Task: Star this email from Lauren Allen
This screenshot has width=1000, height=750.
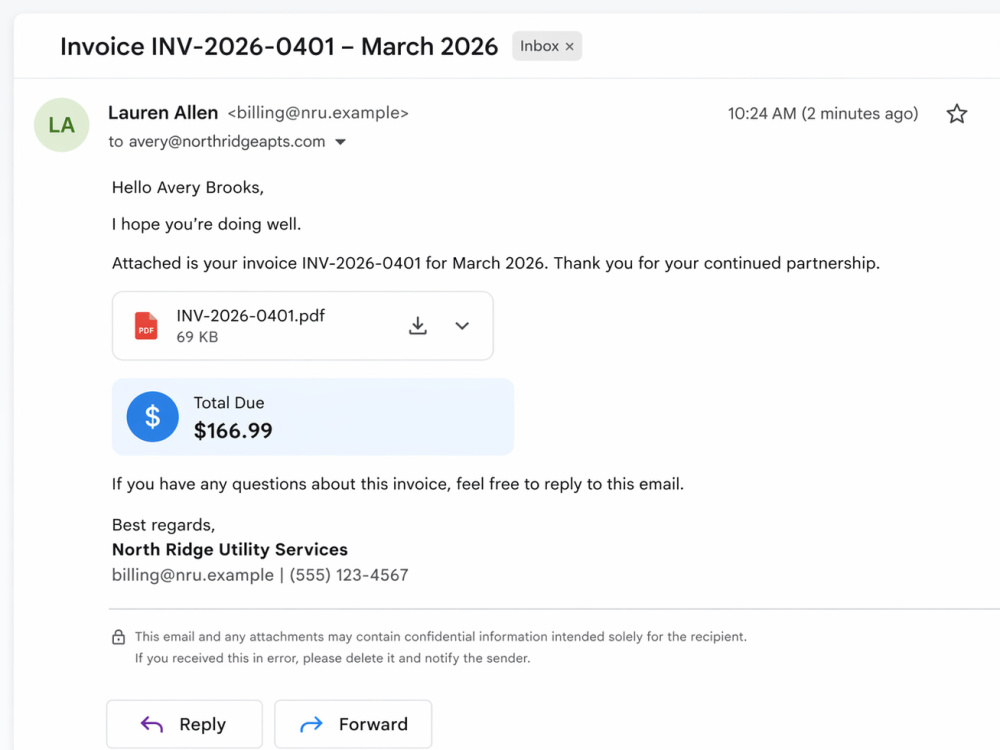Action: (956, 114)
